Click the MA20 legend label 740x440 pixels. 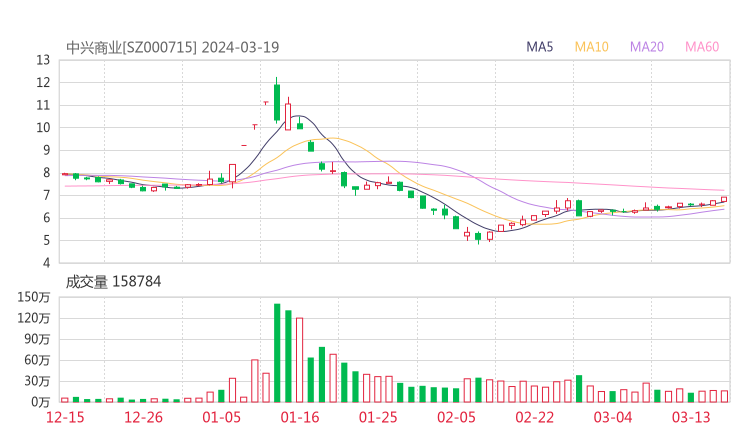[647, 47]
